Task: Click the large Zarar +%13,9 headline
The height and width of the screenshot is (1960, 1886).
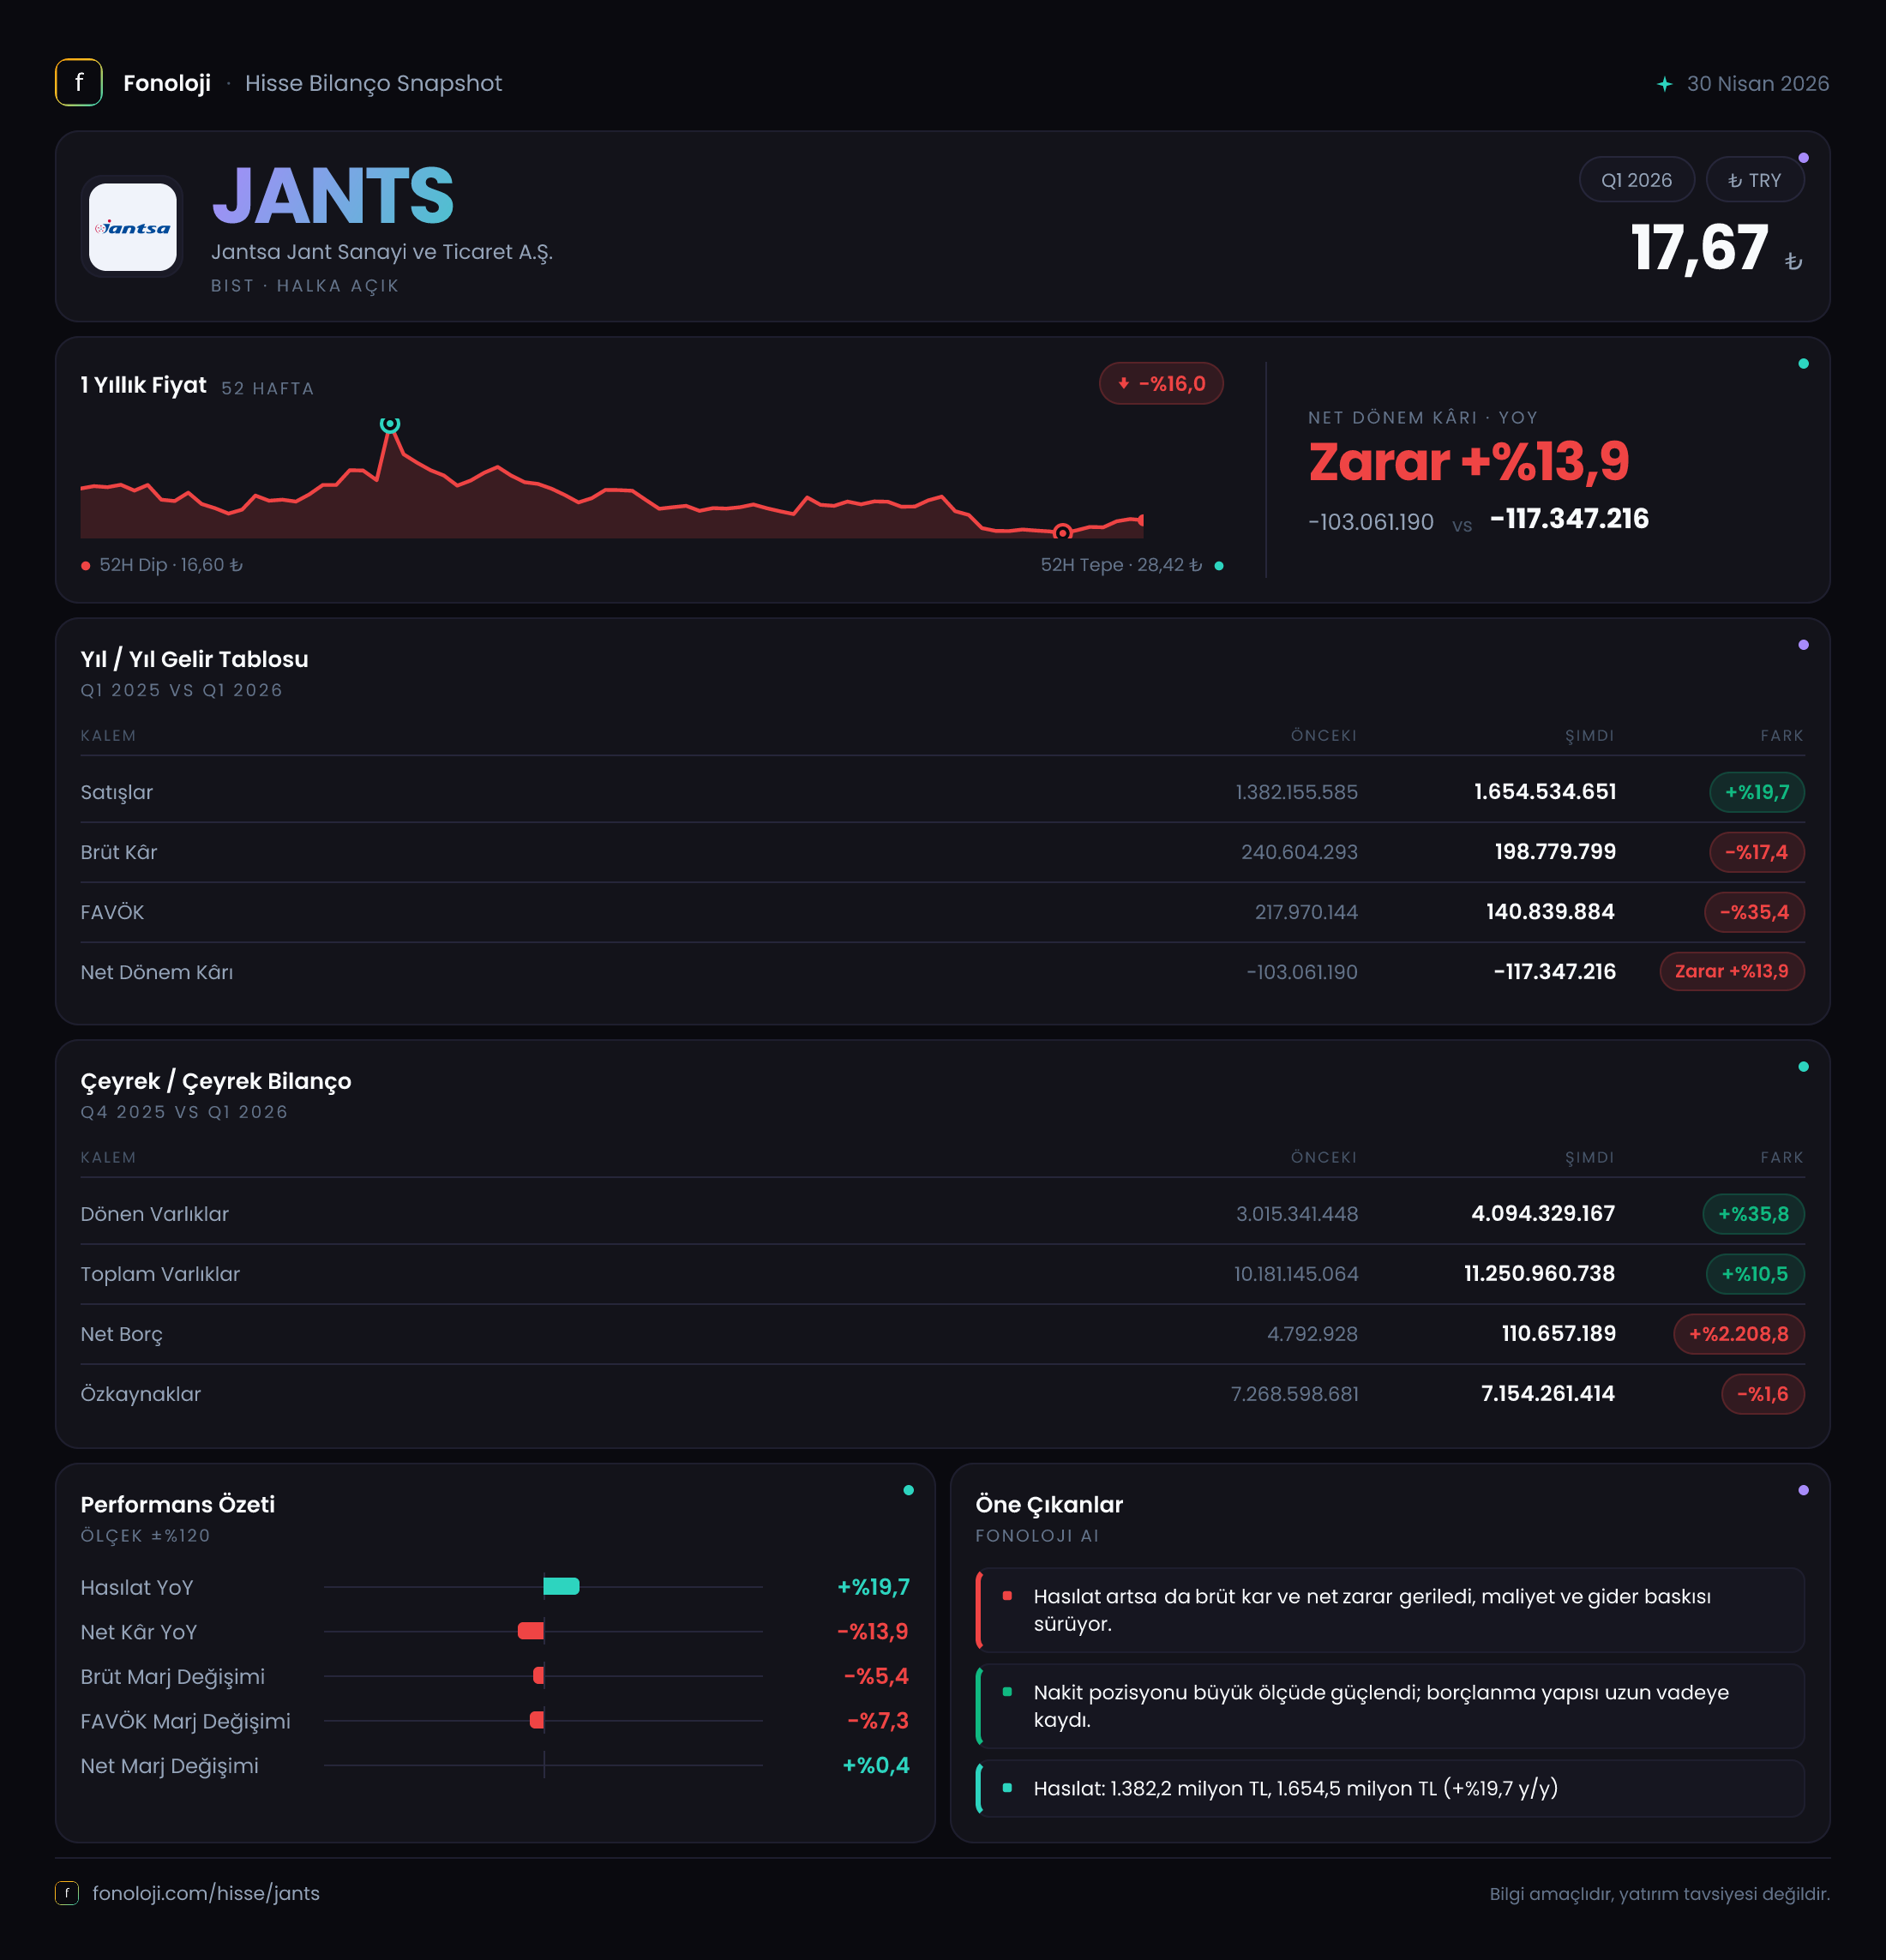Action: [1469, 462]
